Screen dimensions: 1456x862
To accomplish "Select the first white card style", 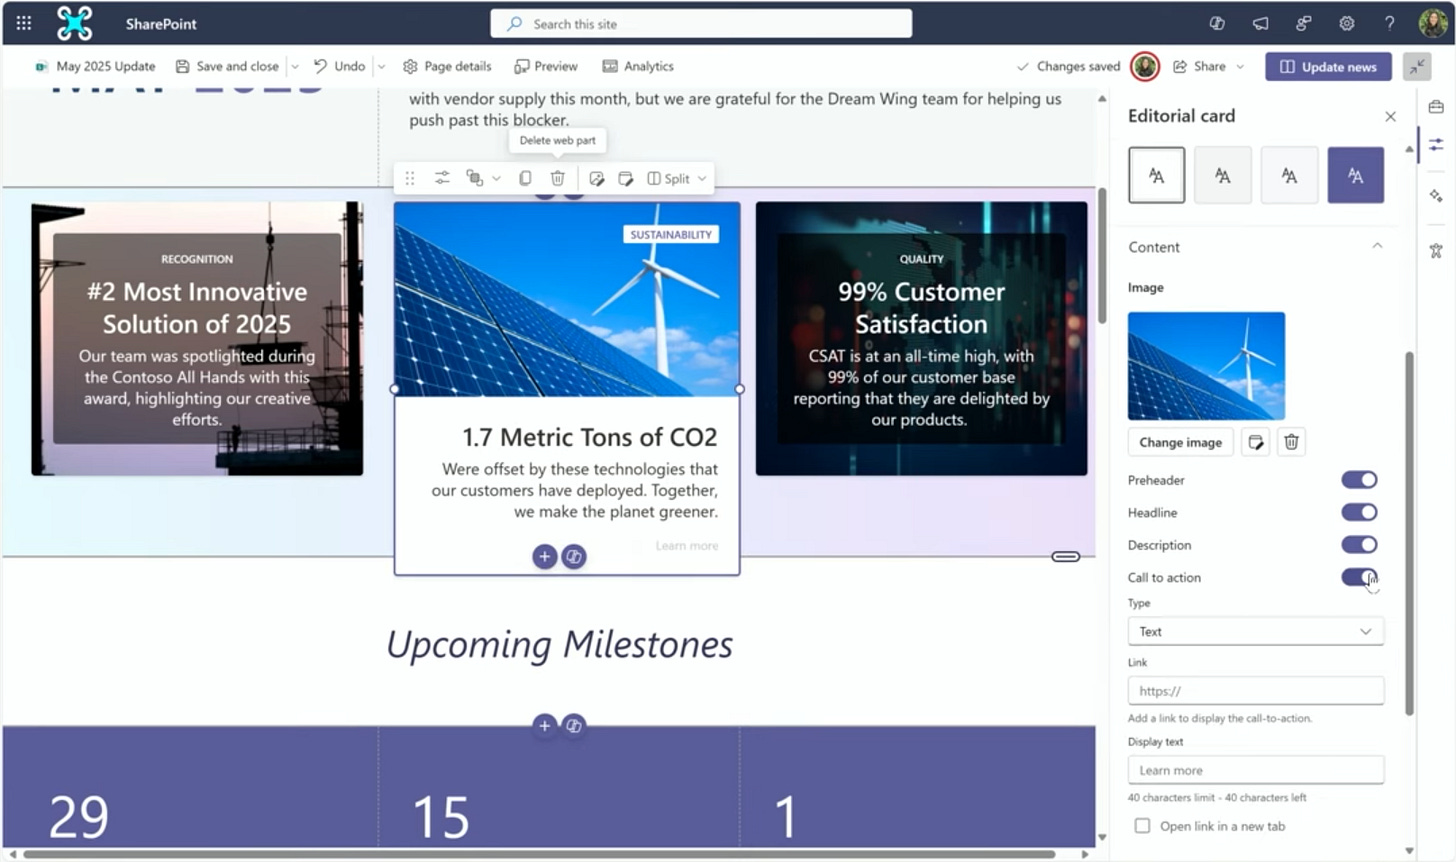I will coord(1156,175).
